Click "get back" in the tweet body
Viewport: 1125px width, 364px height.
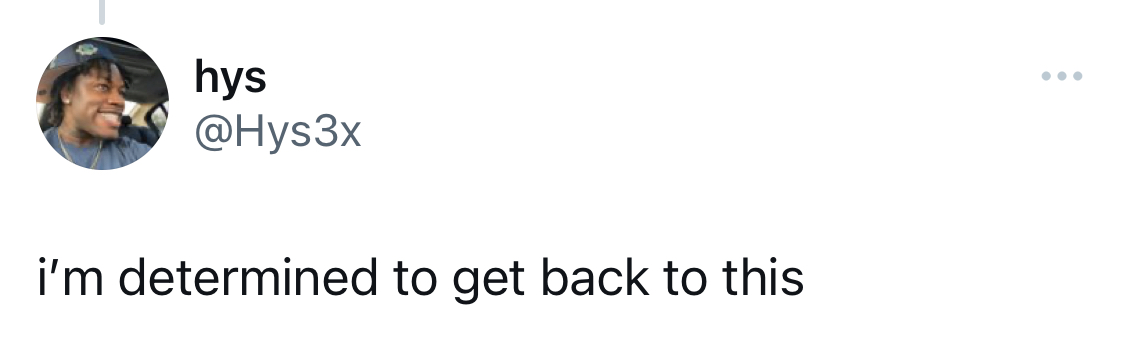[550, 279]
